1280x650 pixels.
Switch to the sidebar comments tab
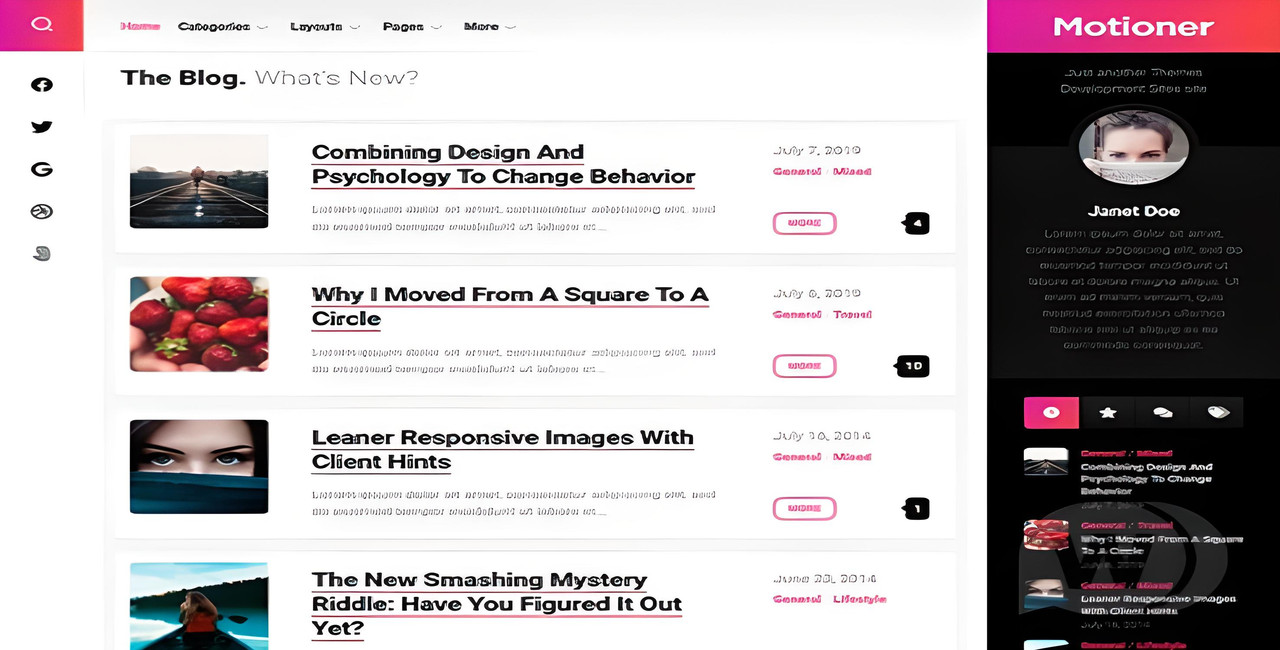point(1162,412)
